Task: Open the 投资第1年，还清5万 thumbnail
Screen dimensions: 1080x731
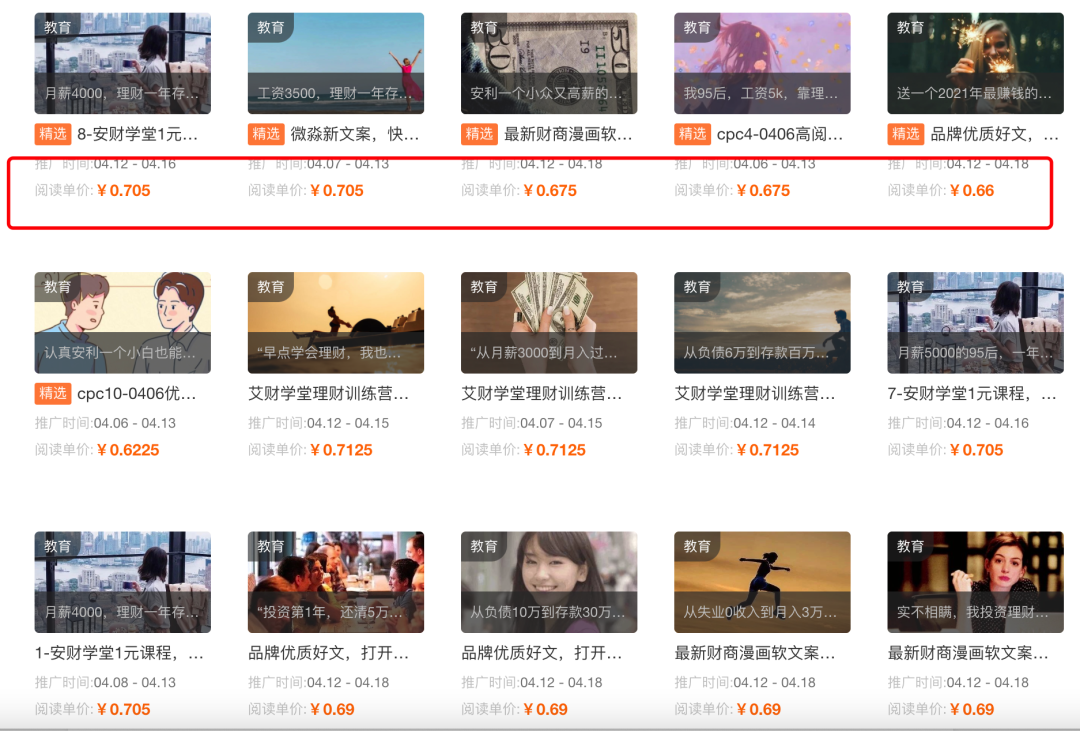Action: 335,582
